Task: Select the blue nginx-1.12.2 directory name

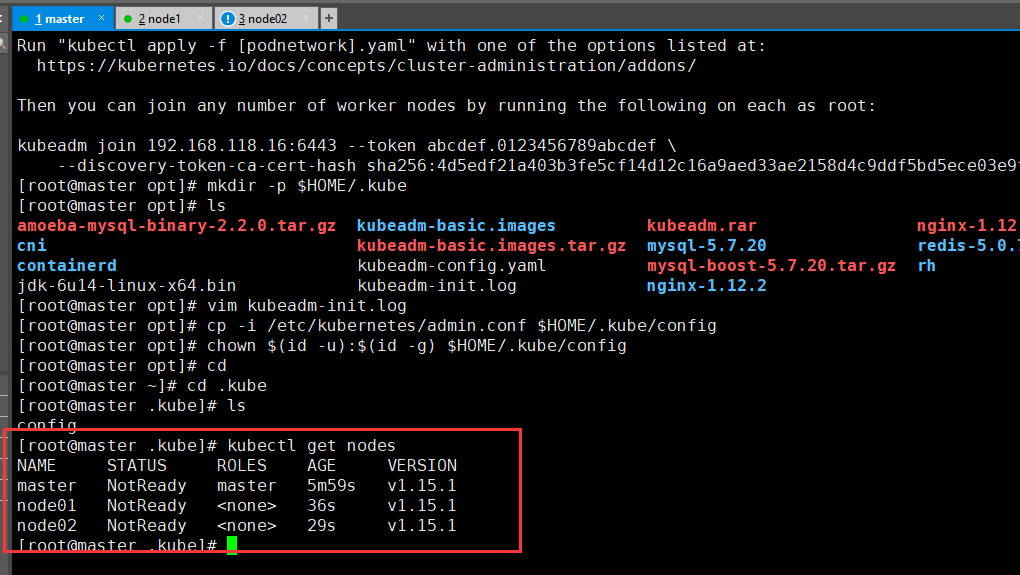Action: pyautogui.click(x=706, y=286)
